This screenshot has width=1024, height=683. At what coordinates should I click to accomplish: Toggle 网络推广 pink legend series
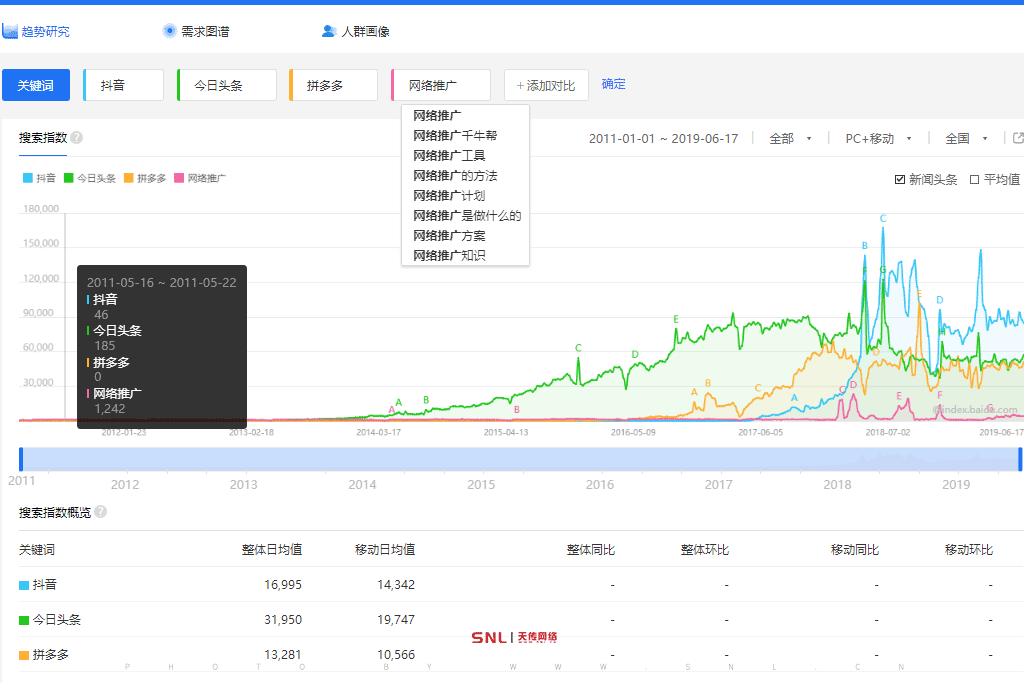[x=180, y=178]
